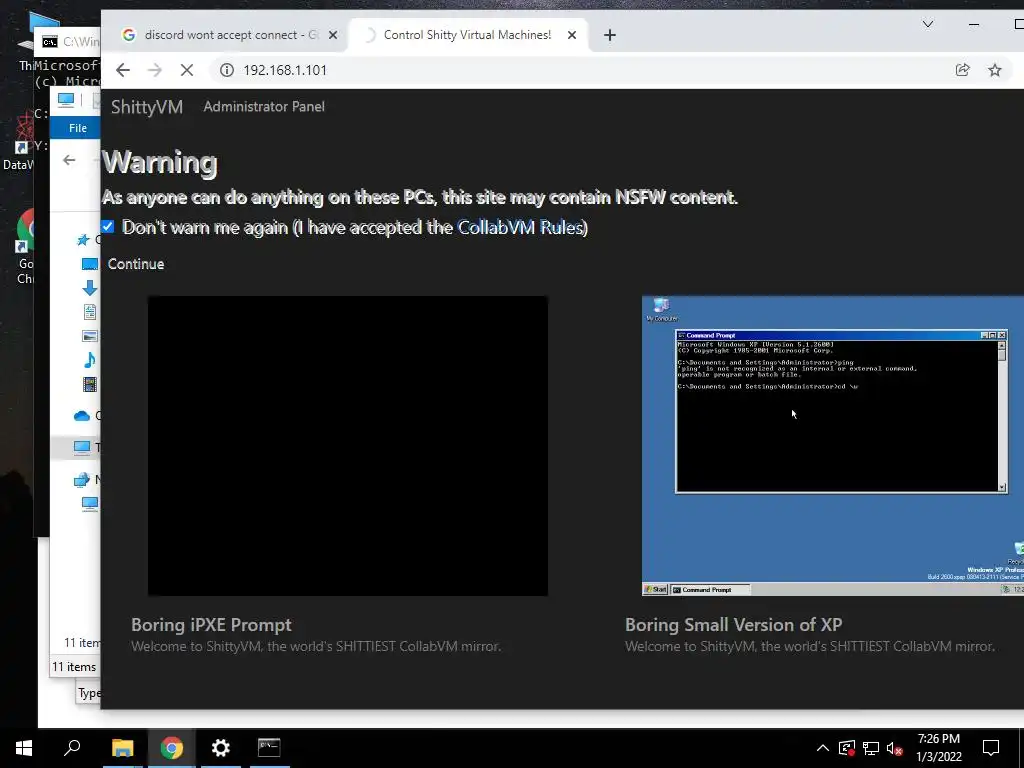
Task: Open the tab search chevron in Chrome
Action: click(928, 24)
